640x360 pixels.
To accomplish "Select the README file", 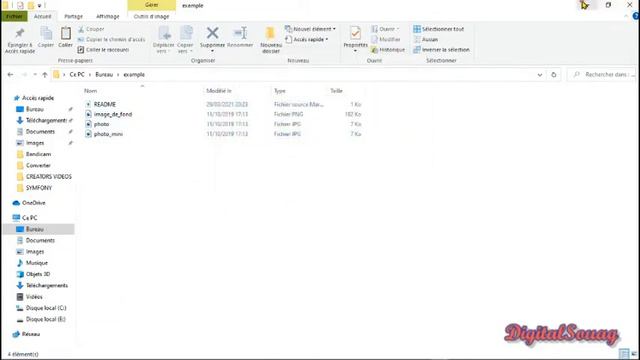I will (104, 104).
